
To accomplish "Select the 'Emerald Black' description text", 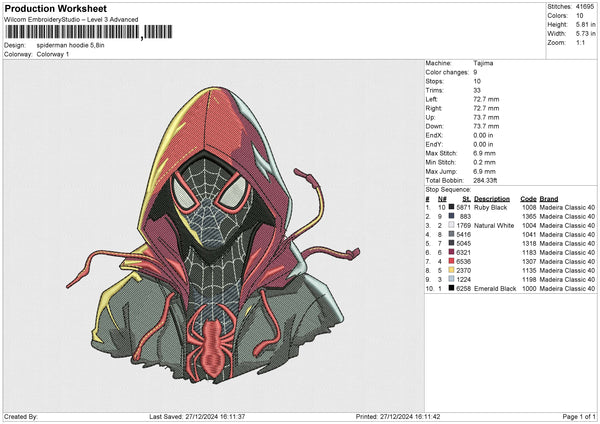I will click(x=495, y=288).
